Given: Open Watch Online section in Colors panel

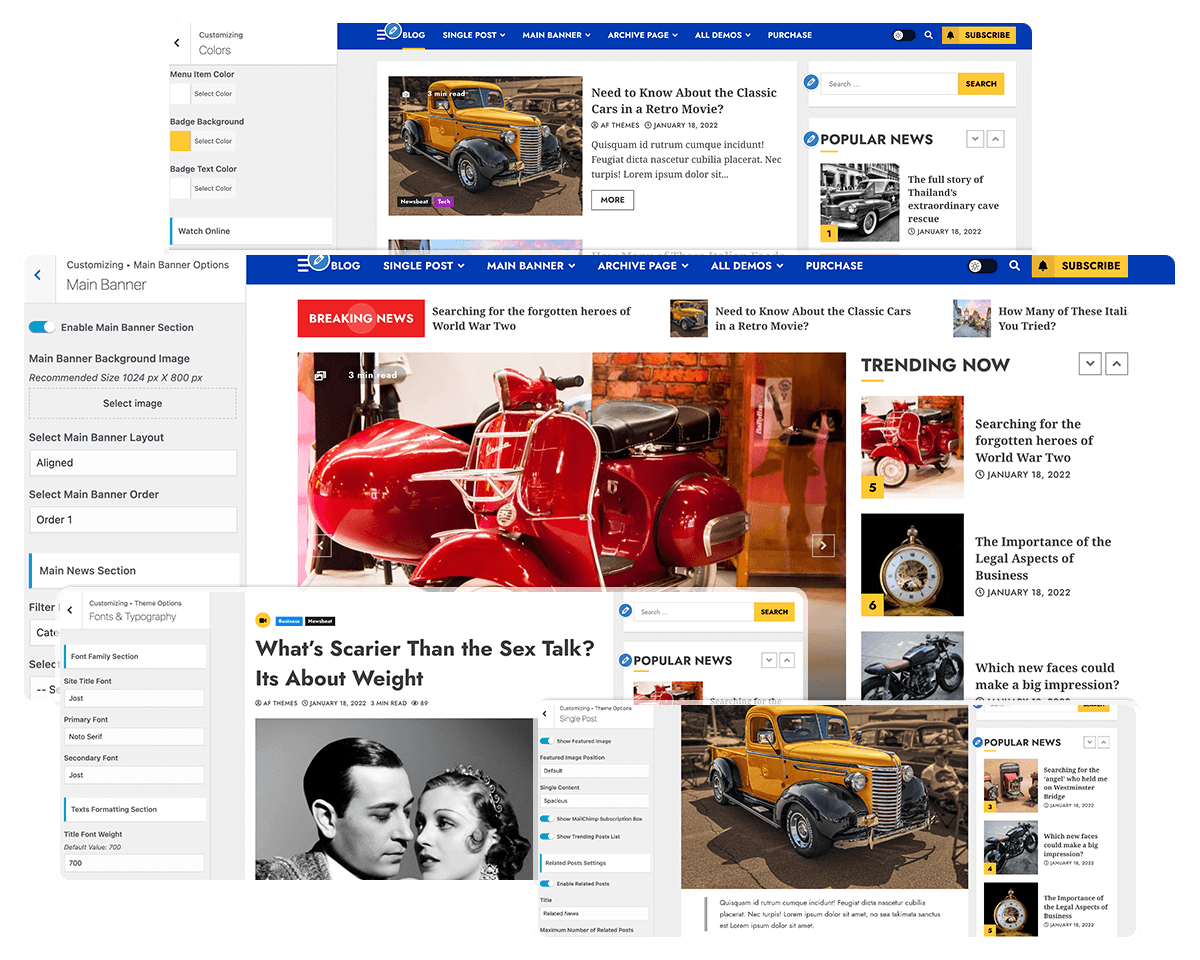Looking at the screenshot, I should click(x=251, y=231).
